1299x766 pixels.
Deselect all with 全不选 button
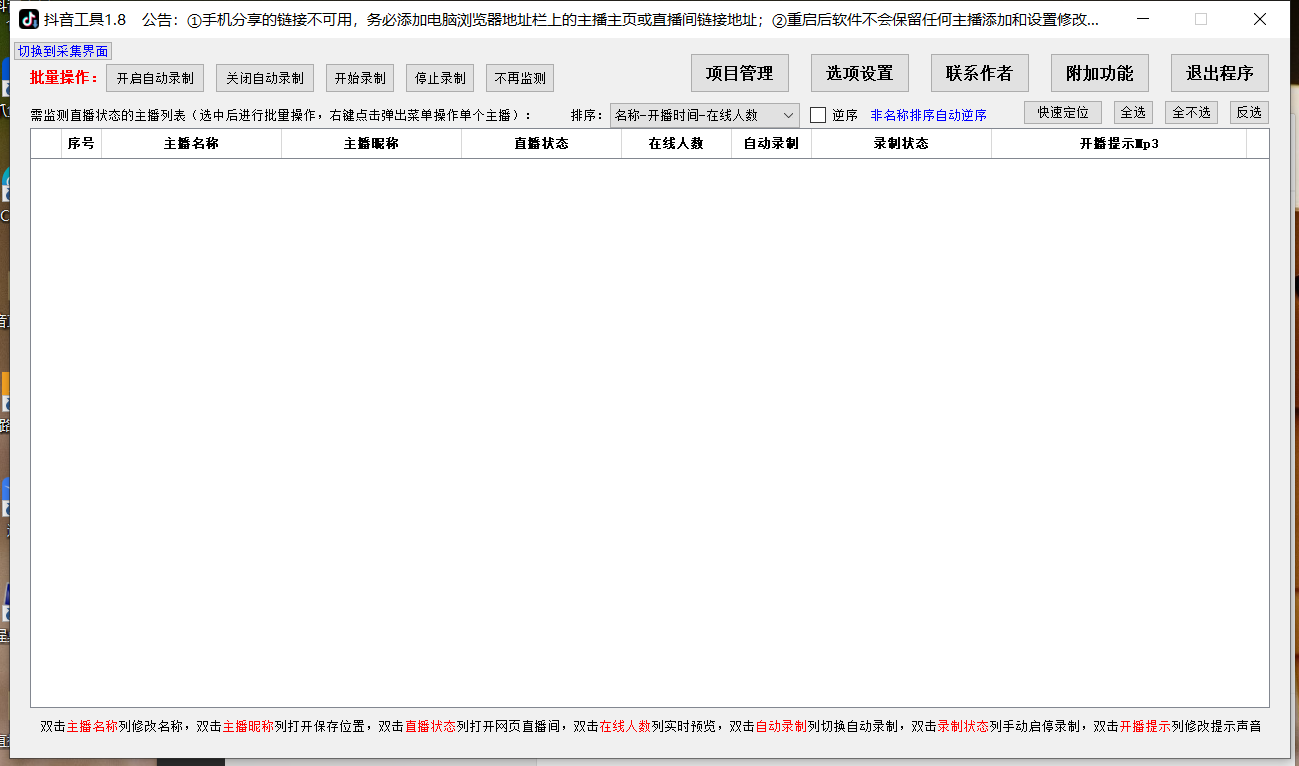point(1191,113)
